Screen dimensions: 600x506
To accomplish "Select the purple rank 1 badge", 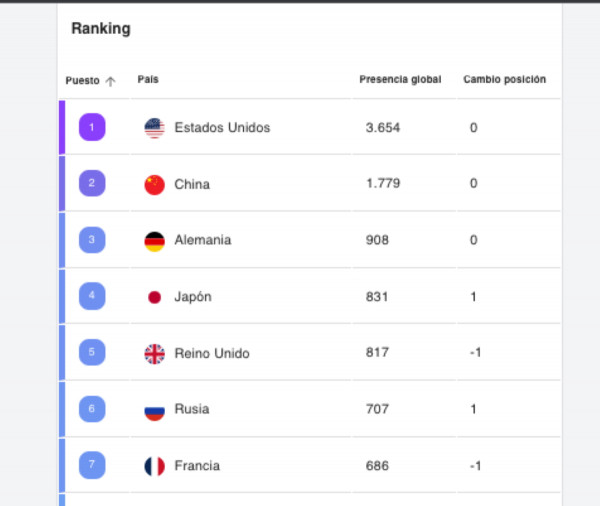I will [92, 127].
